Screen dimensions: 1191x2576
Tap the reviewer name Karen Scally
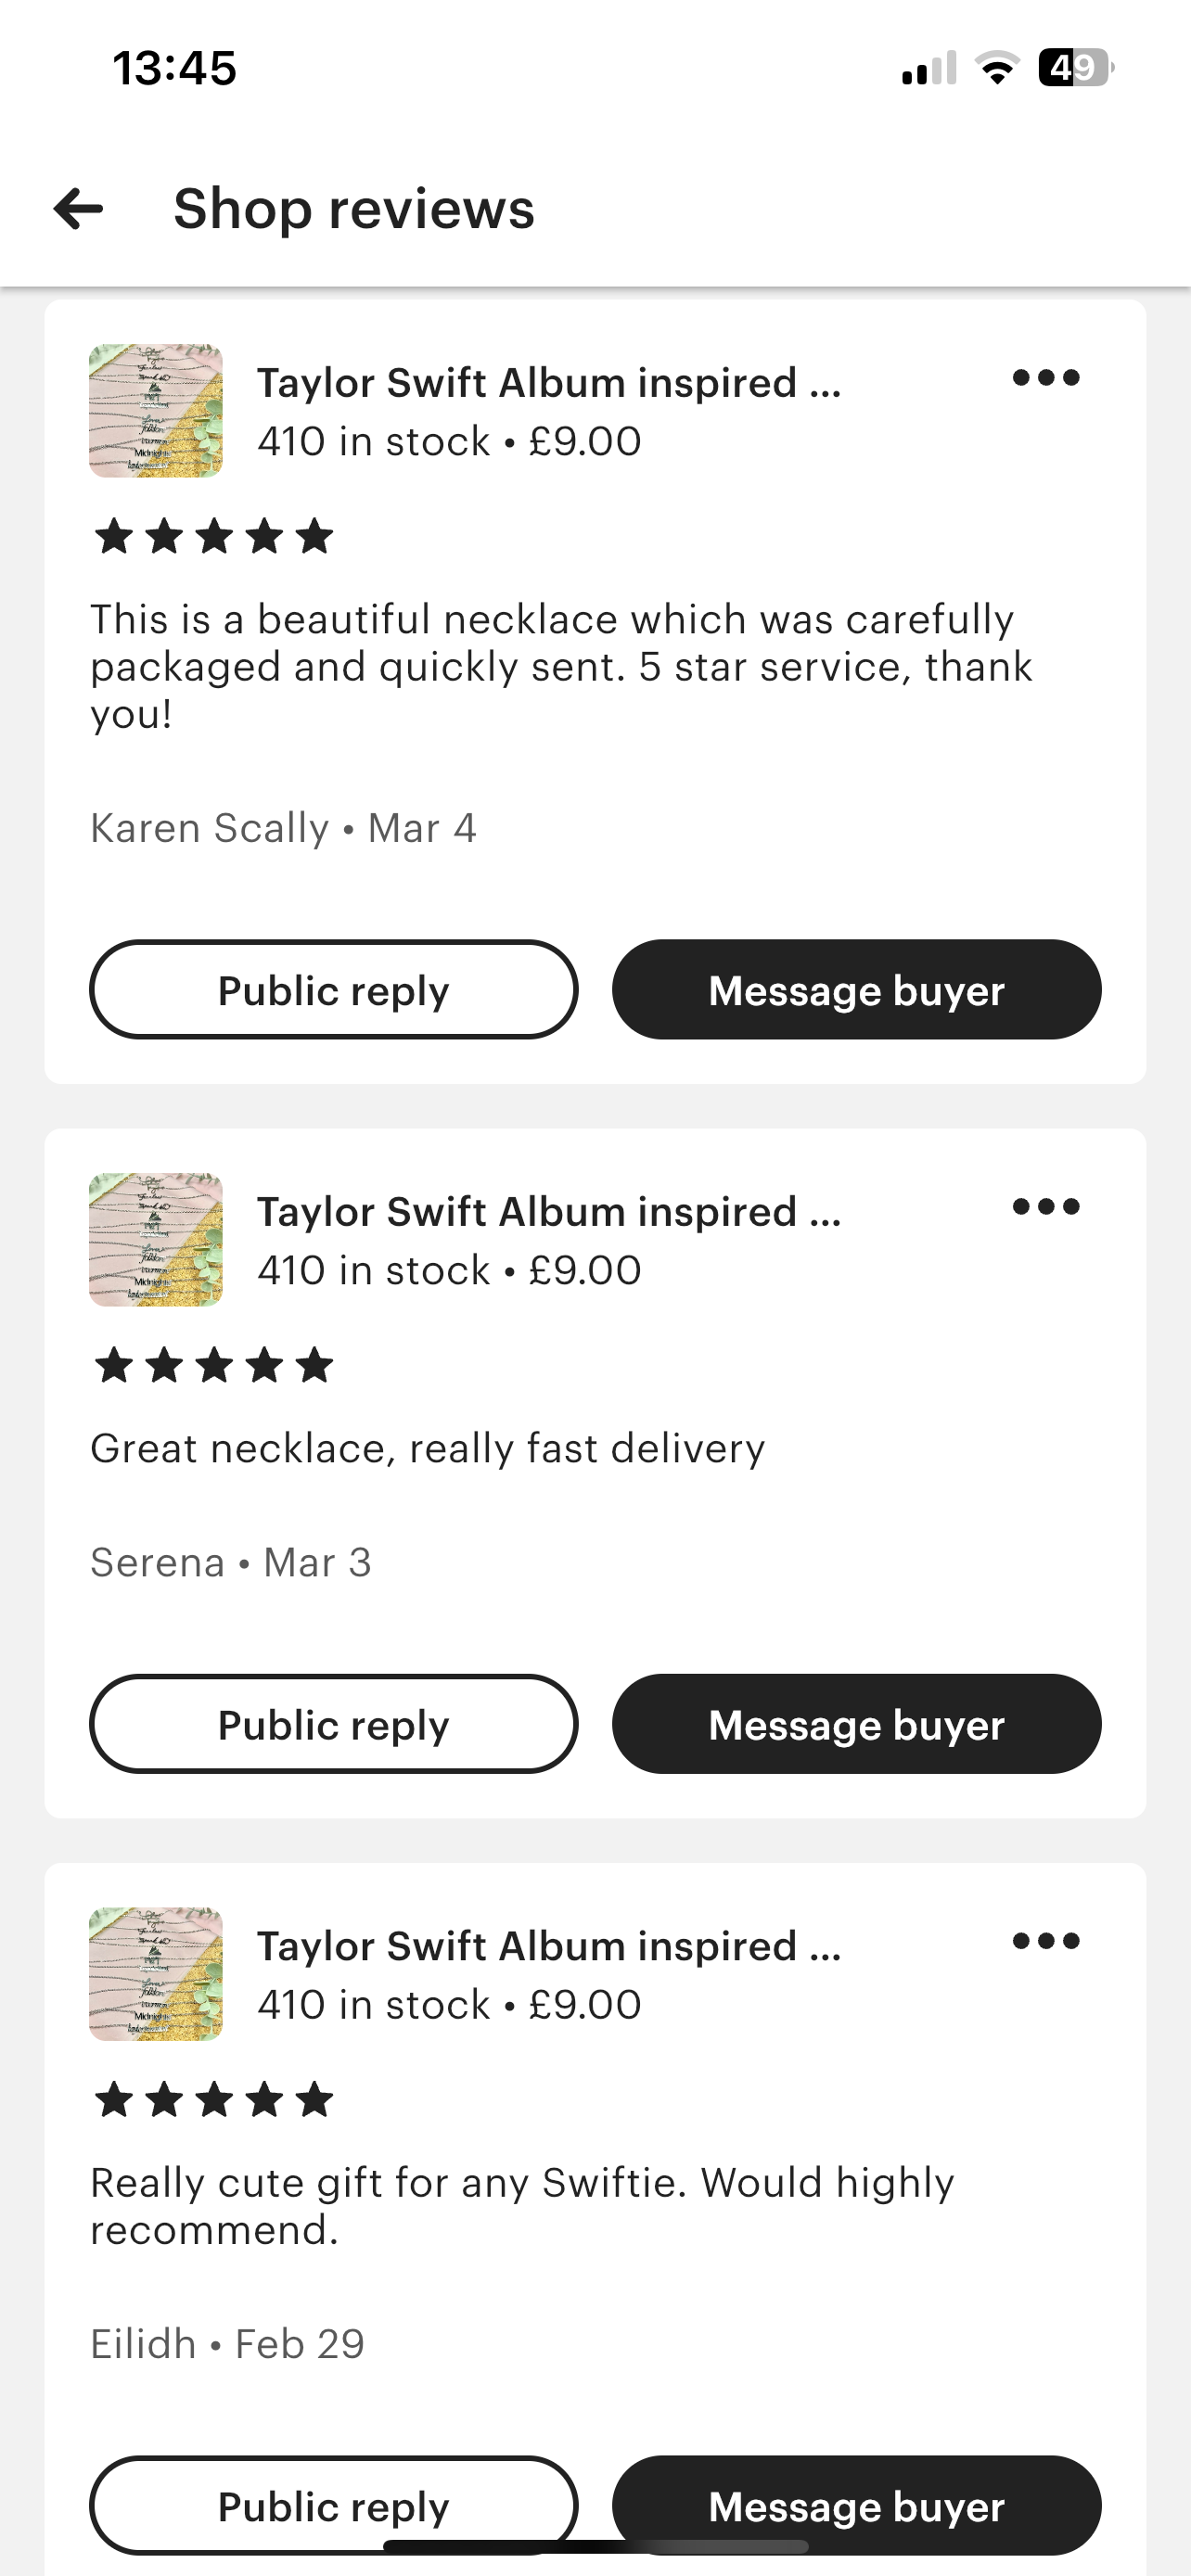point(209,828)
